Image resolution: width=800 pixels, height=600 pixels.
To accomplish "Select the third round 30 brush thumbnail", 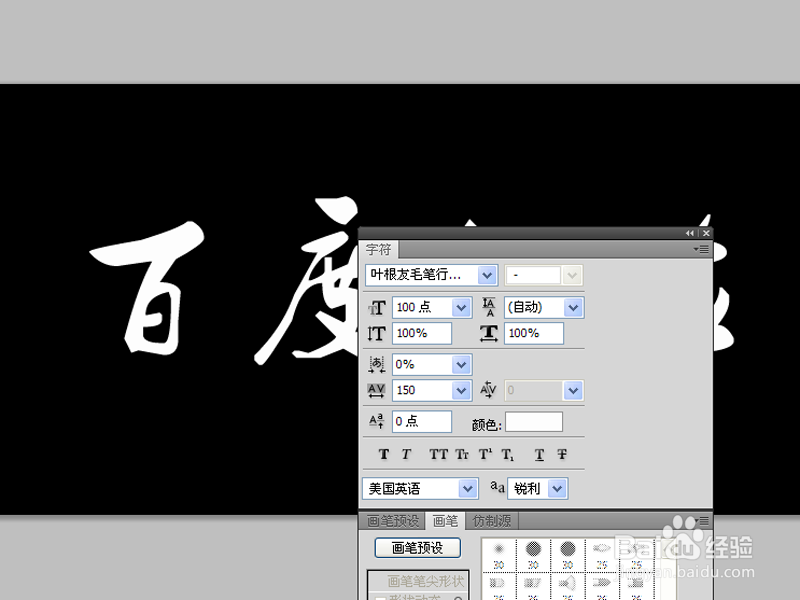I will coord(568,555).
